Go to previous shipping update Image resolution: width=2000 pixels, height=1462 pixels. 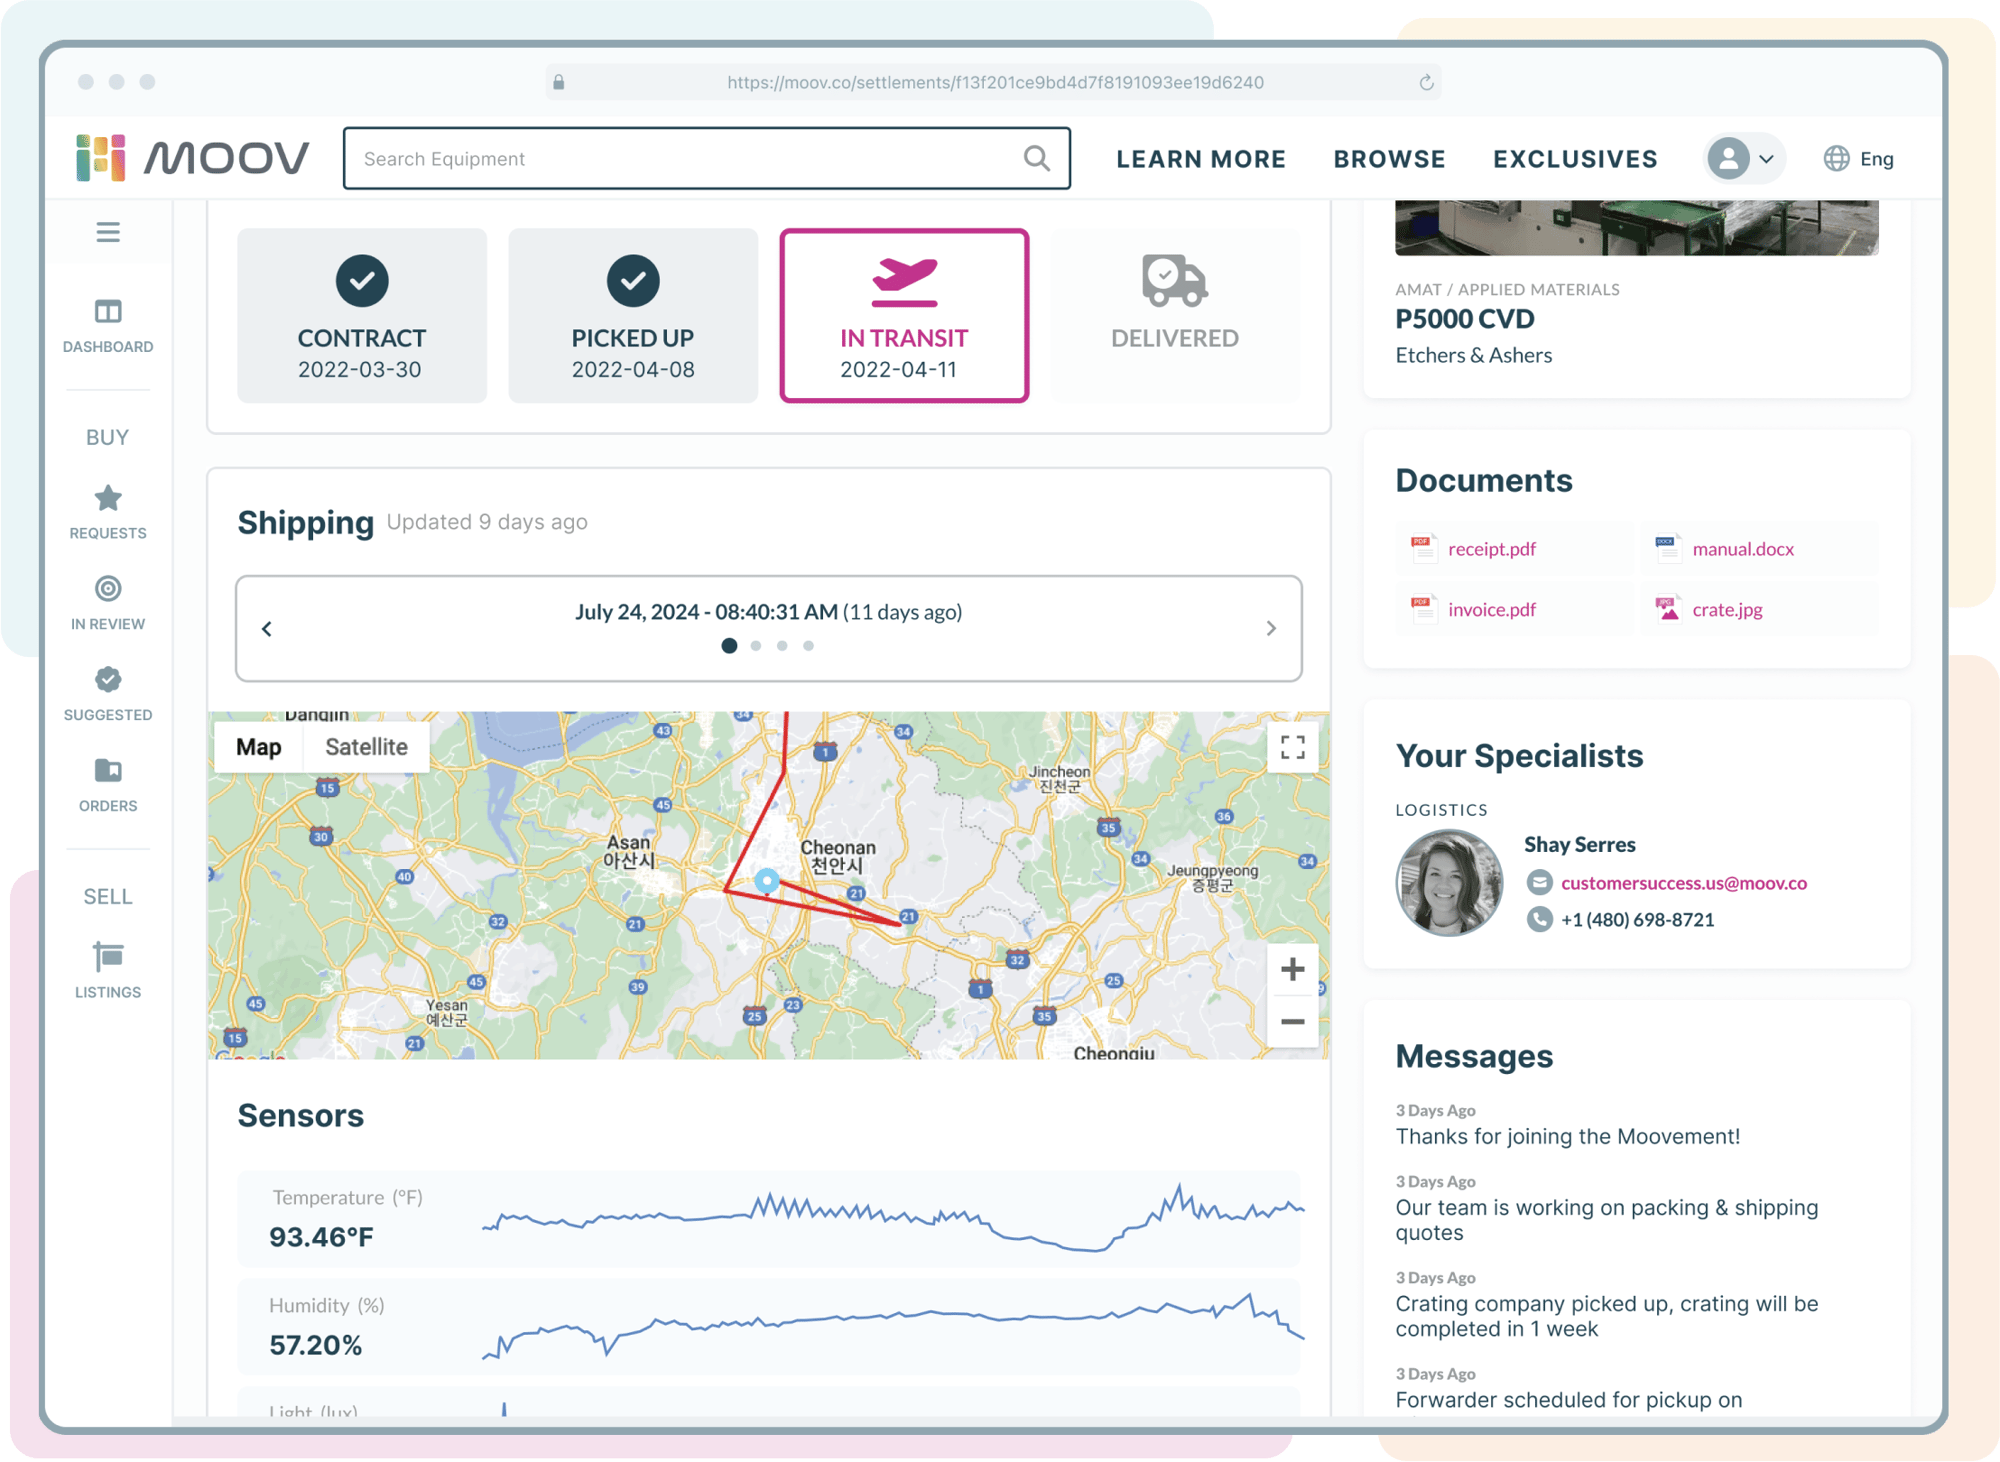click(267, 628)
